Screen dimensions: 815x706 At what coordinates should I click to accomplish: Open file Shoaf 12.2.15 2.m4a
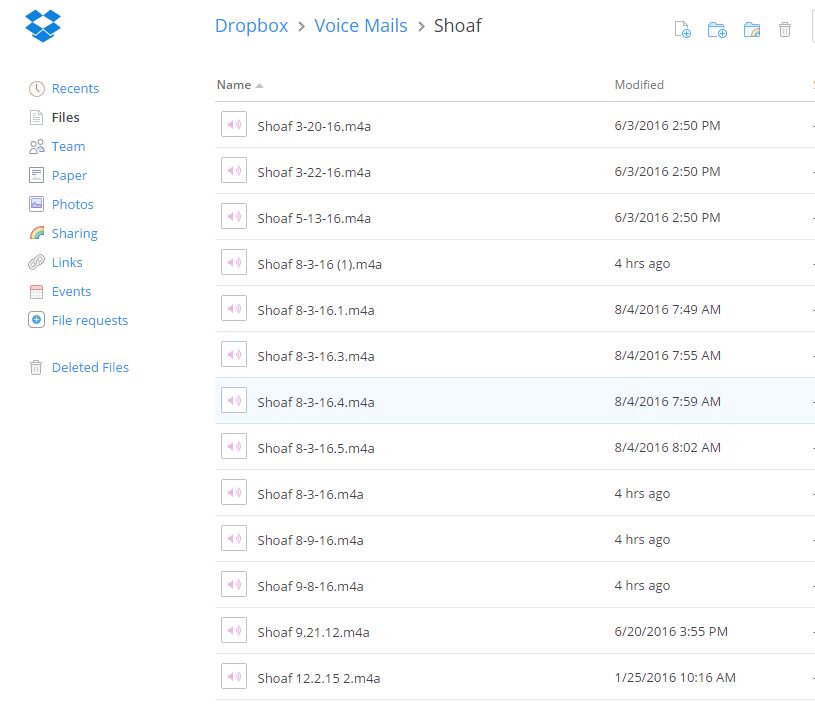tap(319, 678)
